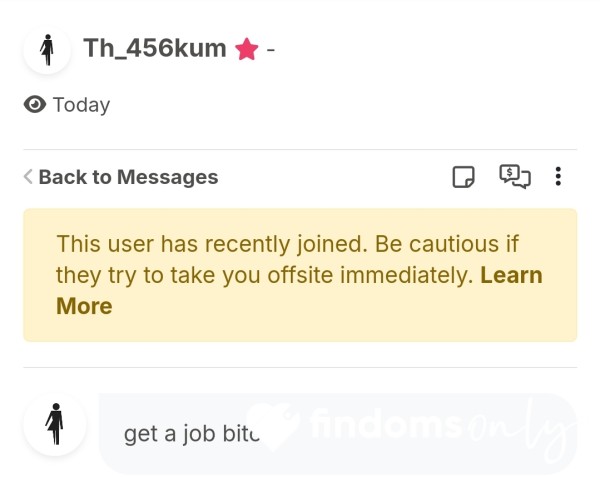Click the dash after the pink star
Image resolution: width=600 pixels, height=477 pixels.
click(x=271, y=49)
